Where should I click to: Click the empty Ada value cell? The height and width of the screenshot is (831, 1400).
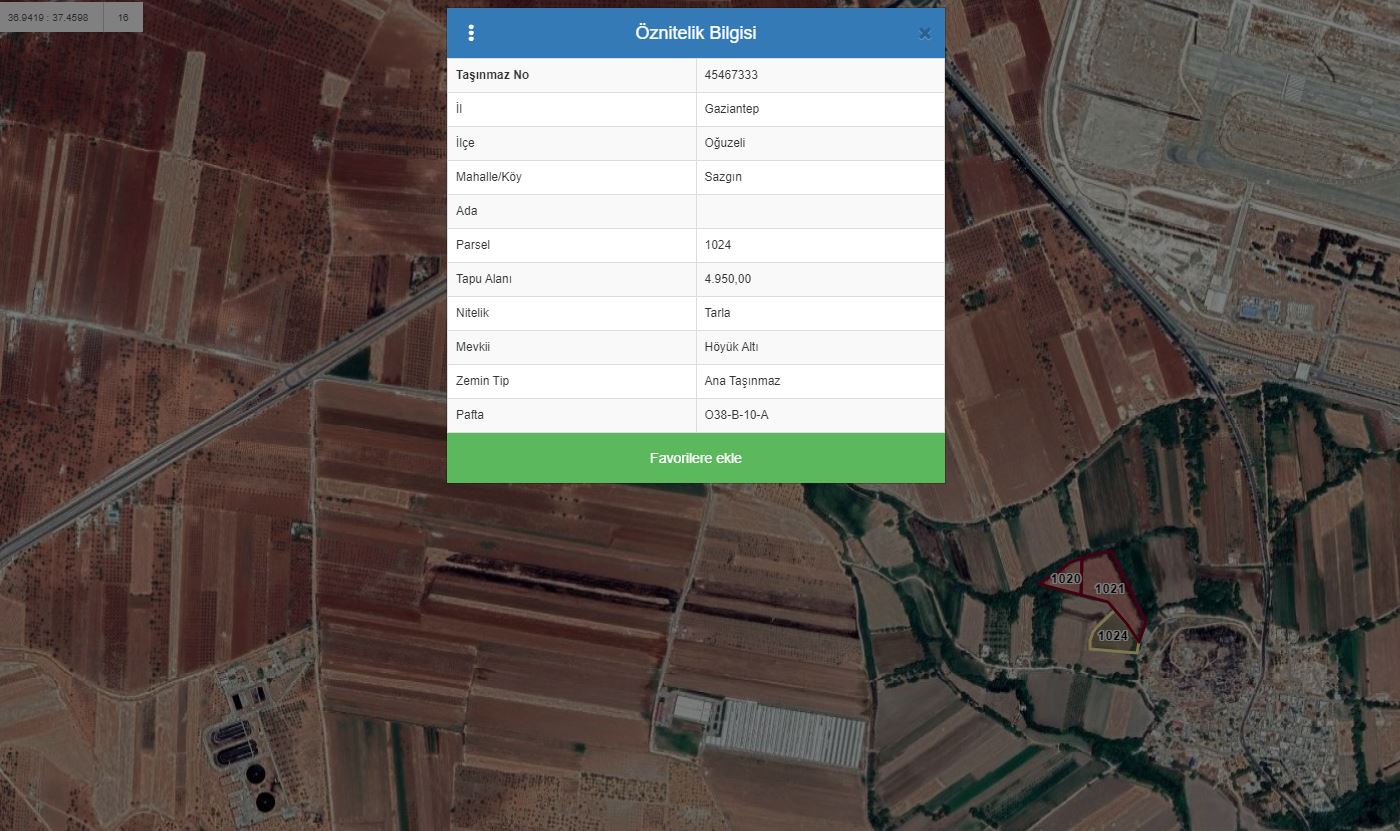tap(820, 211)
